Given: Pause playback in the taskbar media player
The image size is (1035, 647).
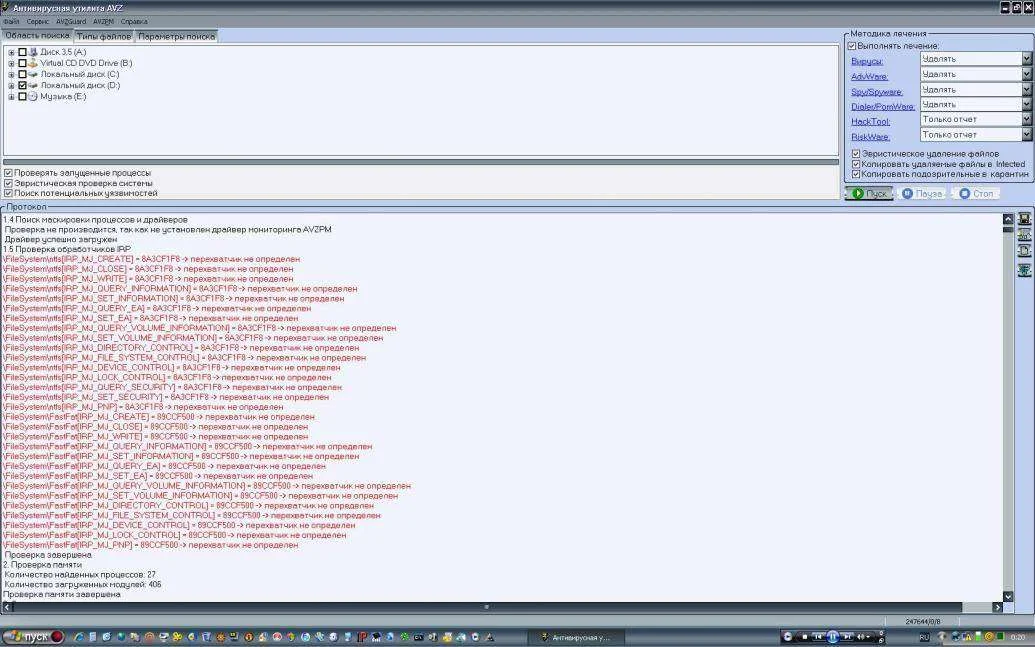Looking at the screenshot, I should (832, 636).
